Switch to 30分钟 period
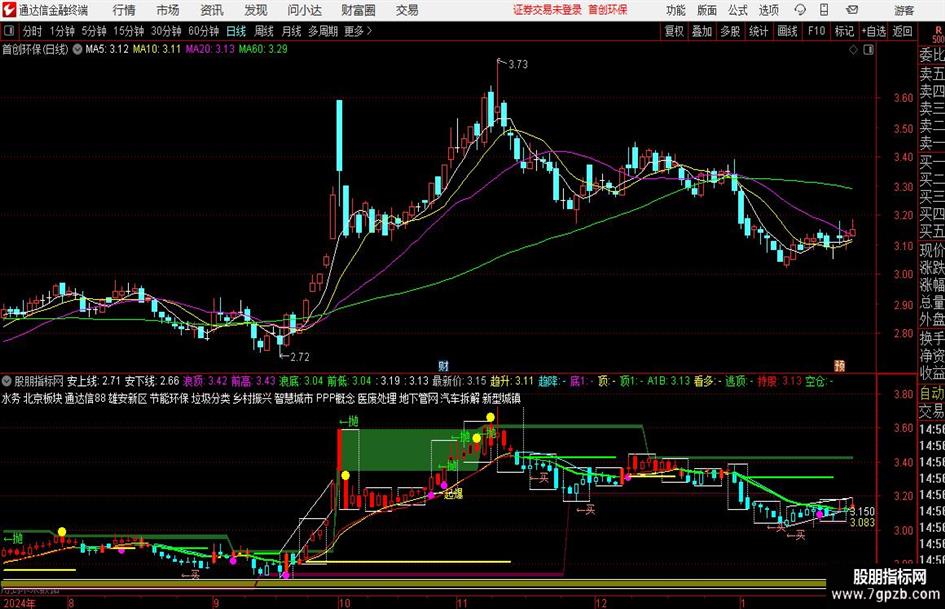 tap(166, 31)
